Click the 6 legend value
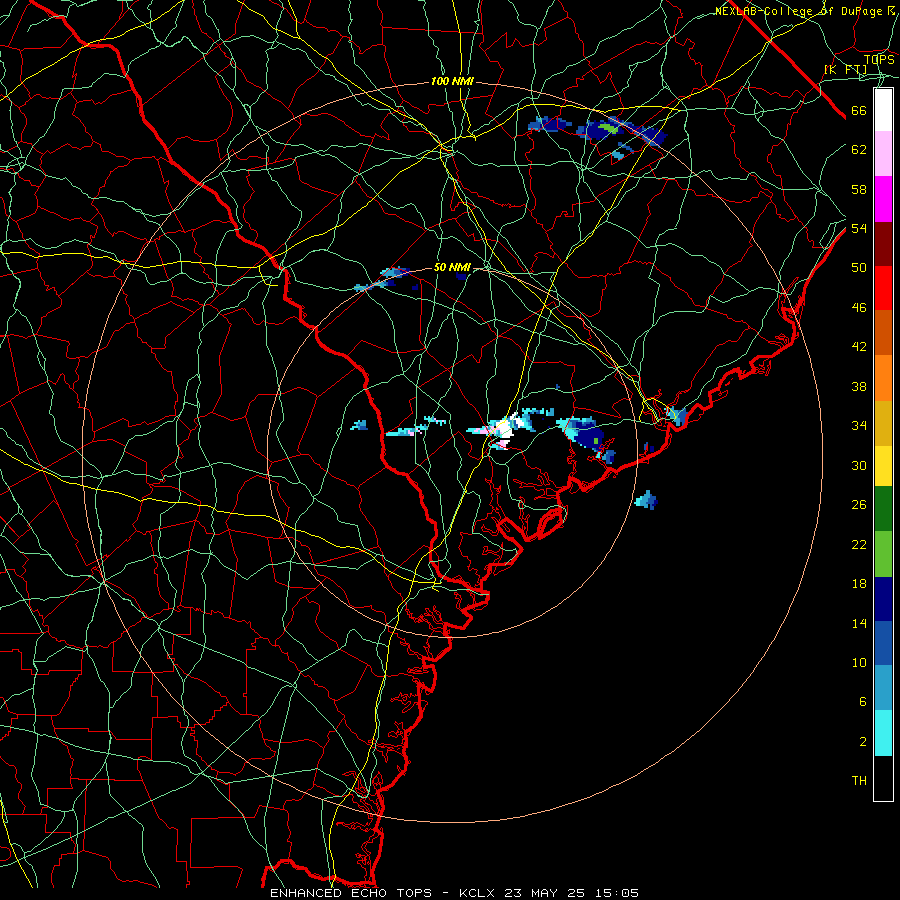The width and height of the screenshot is (900, 900). 863,702
